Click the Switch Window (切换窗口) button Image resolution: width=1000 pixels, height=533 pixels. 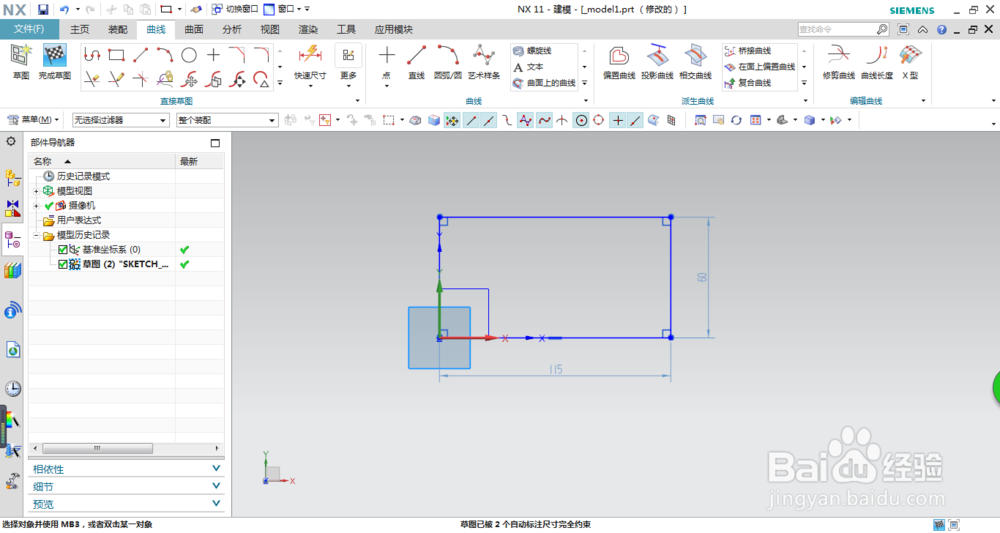pos(235,10)
